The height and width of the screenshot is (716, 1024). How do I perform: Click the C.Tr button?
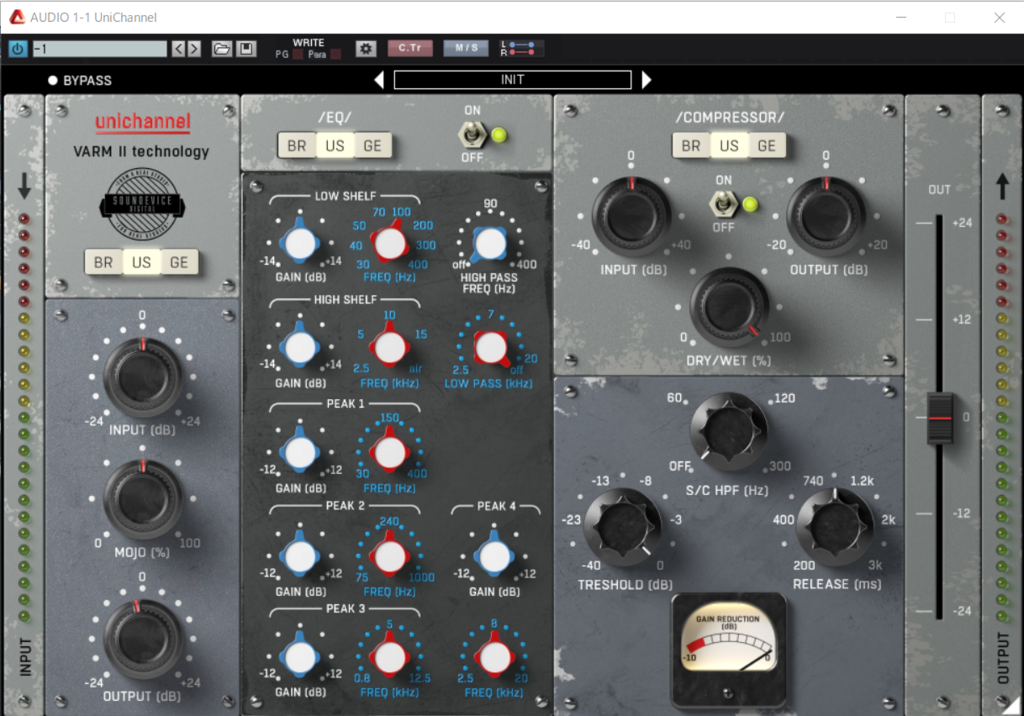[410, 48]
